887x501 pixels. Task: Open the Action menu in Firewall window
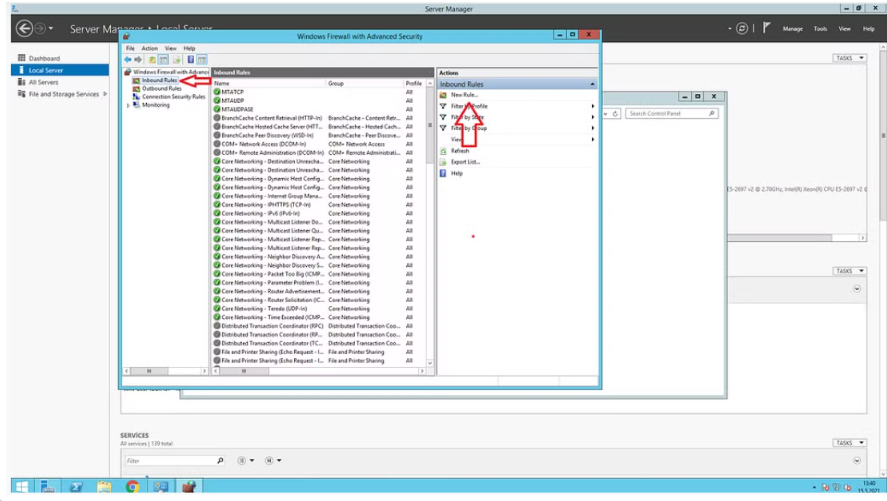[x=149, y=49]
